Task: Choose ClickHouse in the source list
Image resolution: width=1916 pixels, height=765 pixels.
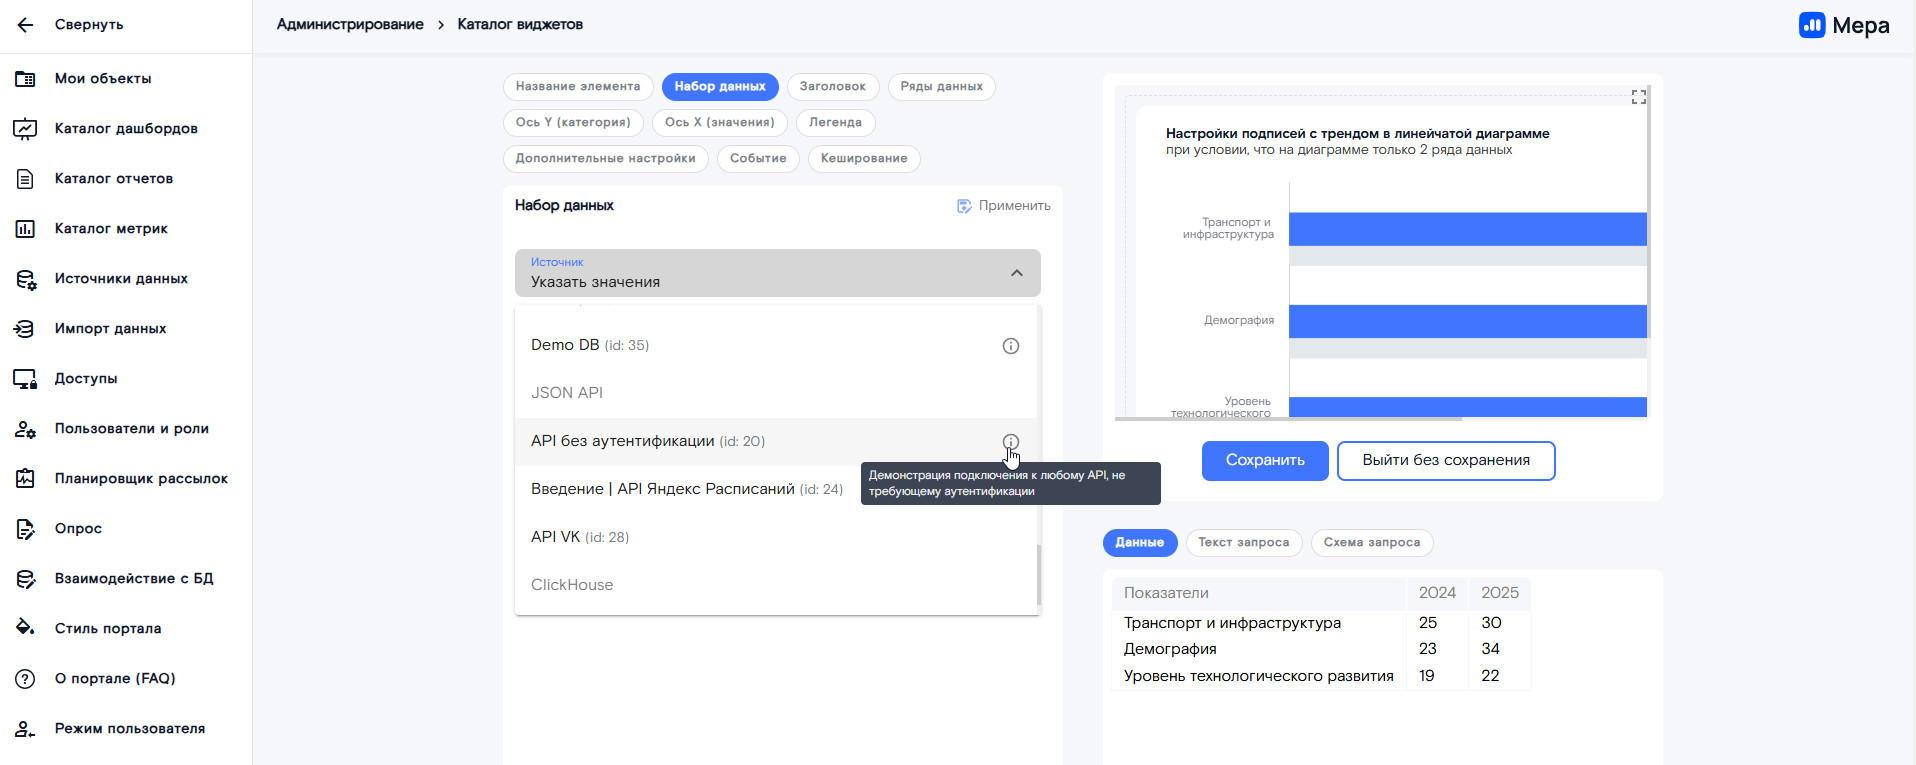Action: (x=572, y=585)
